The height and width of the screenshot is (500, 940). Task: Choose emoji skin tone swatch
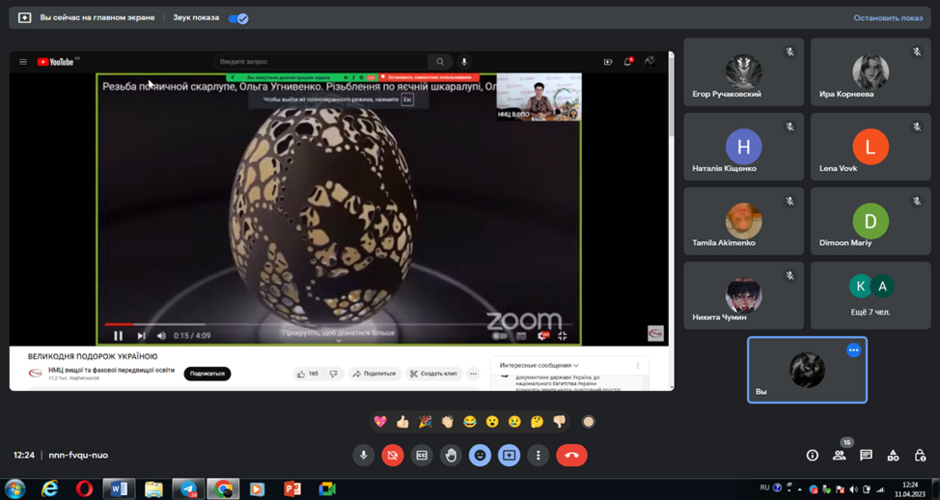(588, 421)
